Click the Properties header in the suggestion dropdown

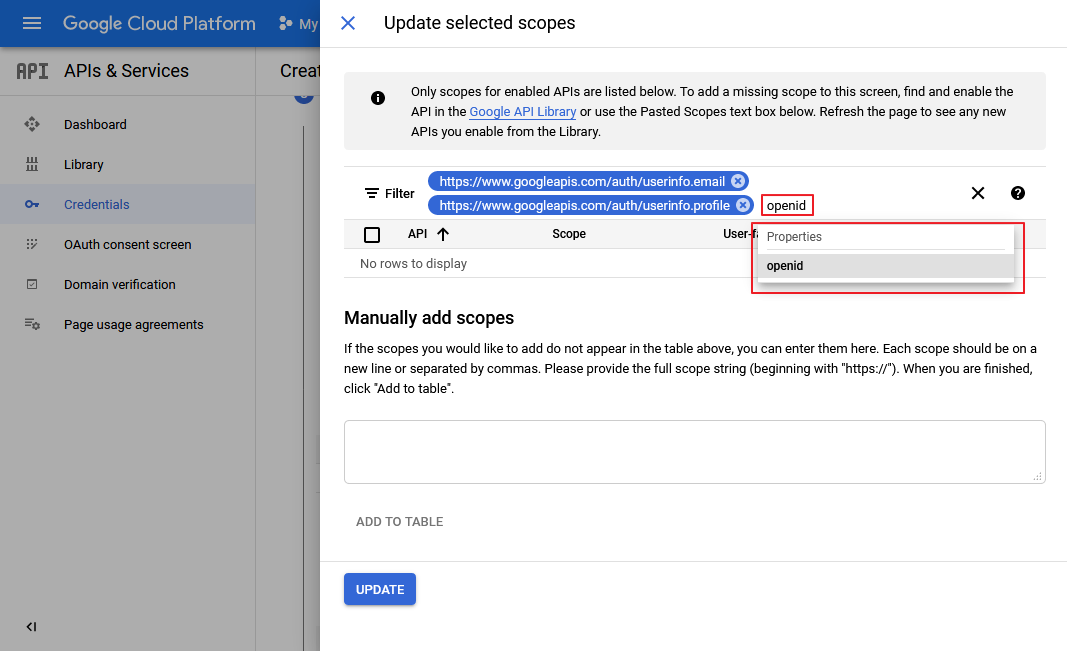coord(794,237)
